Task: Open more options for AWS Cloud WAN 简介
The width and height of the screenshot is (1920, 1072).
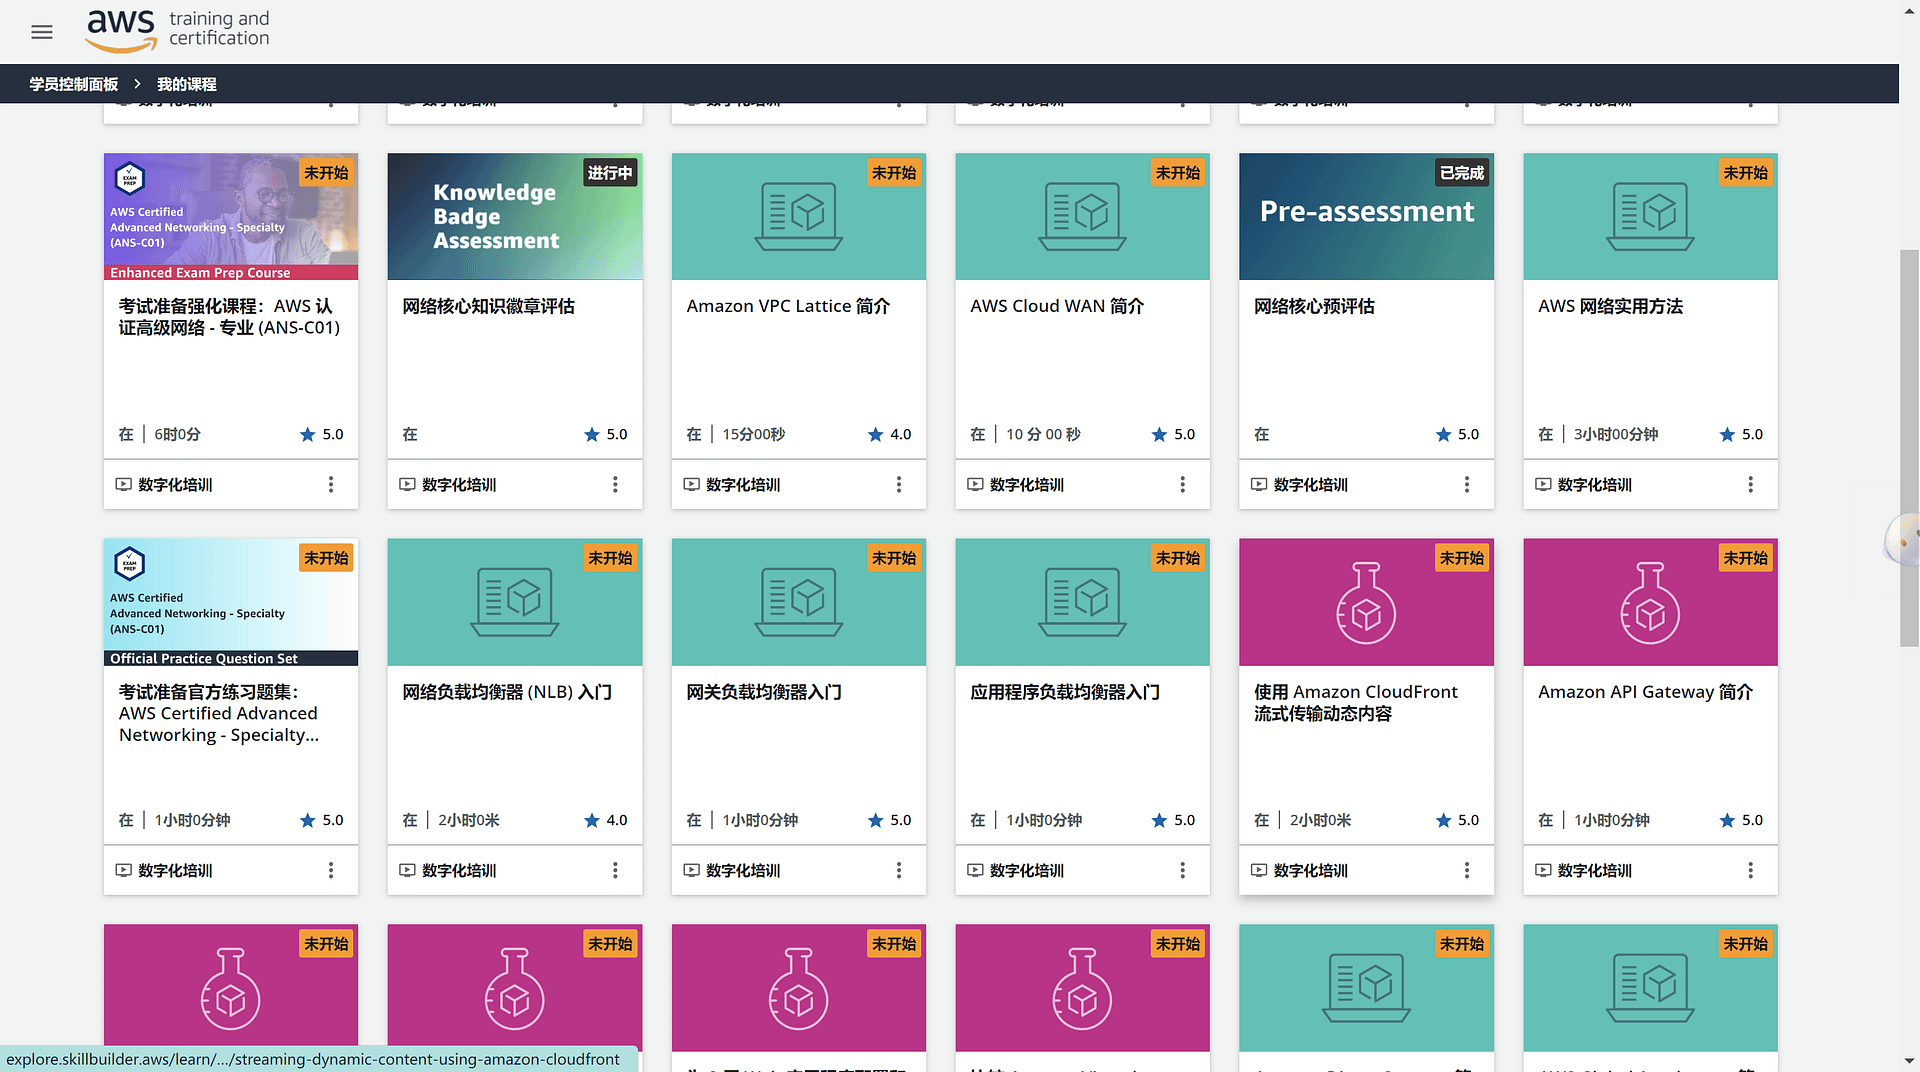Action: (x=1182, y=485)
